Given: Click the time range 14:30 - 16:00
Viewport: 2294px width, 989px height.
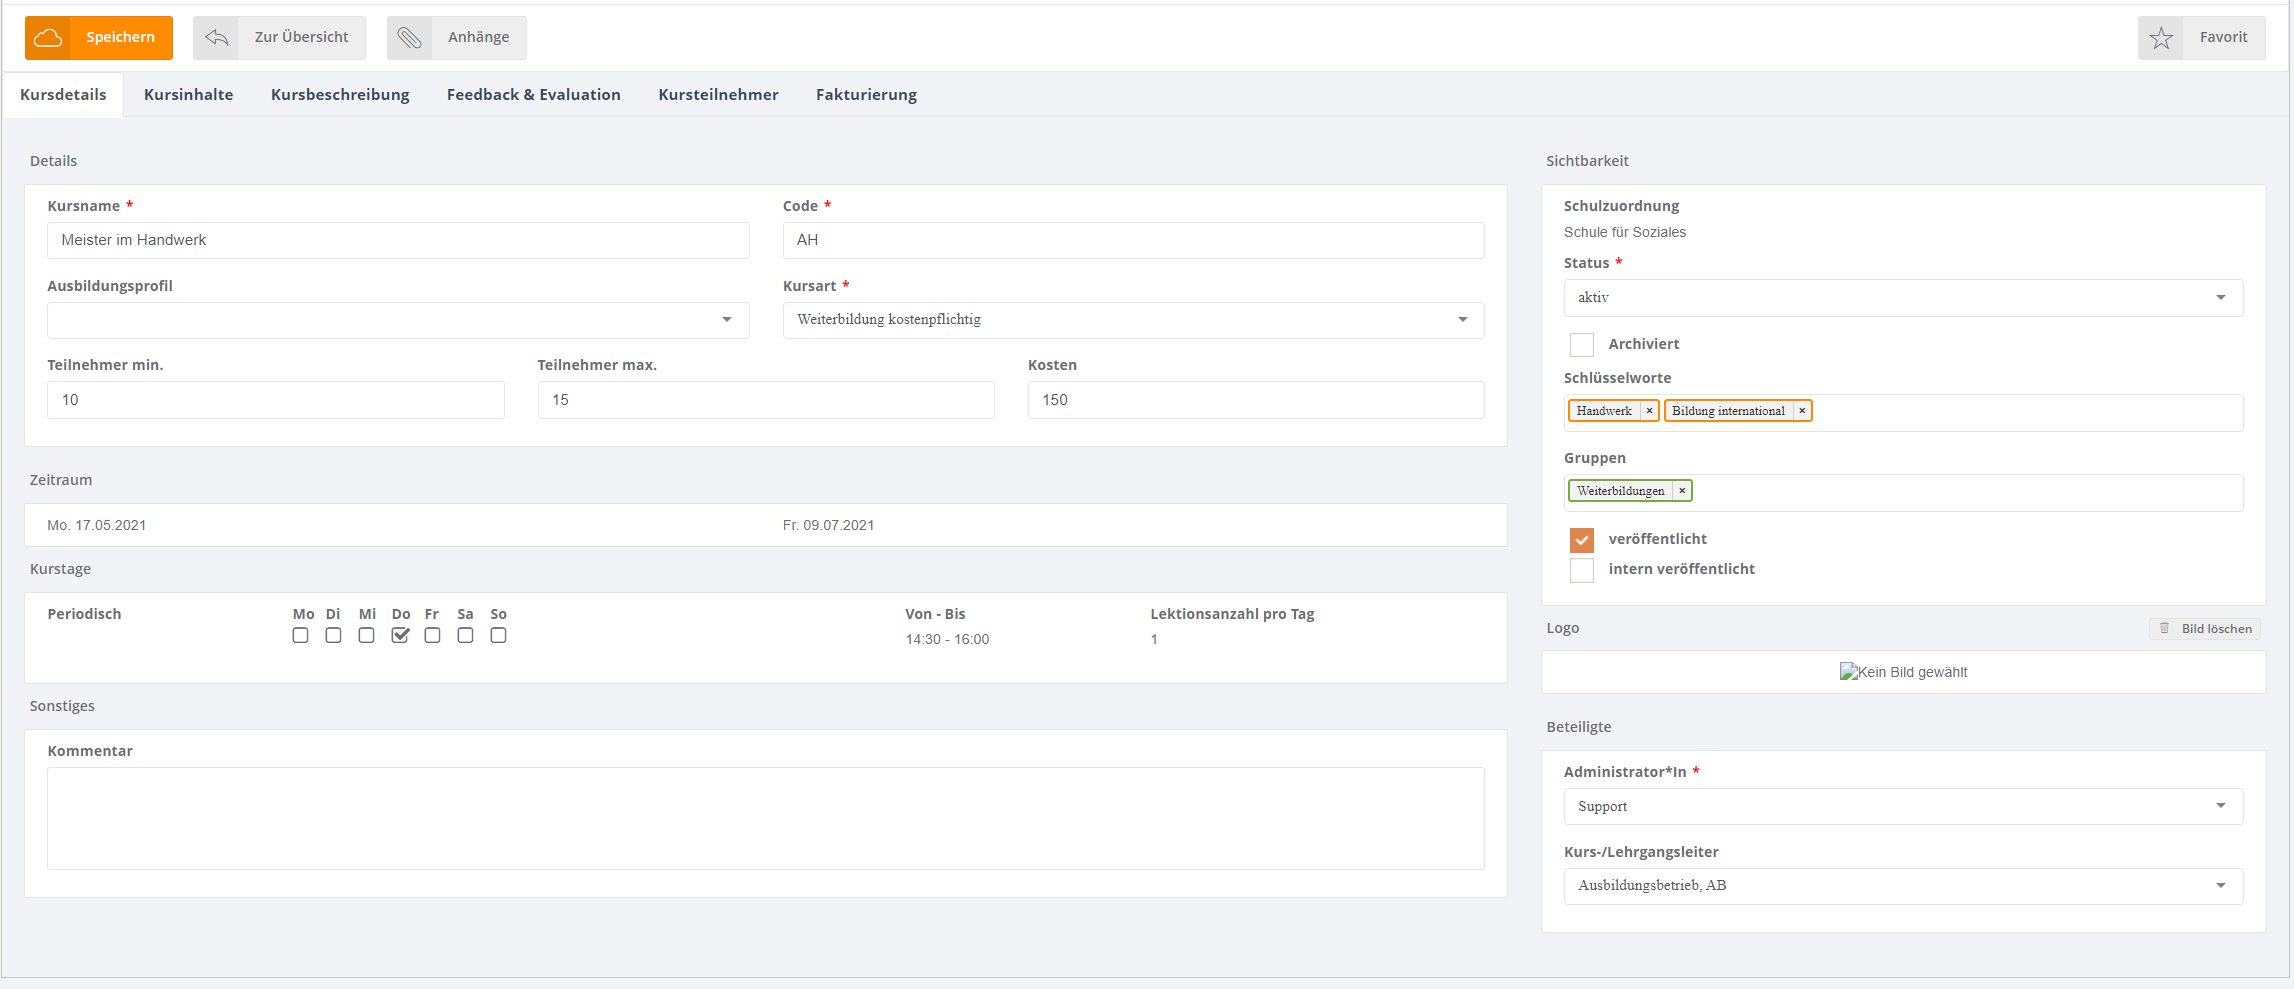Looking at the screenshot, I should [x=947, y=639].
